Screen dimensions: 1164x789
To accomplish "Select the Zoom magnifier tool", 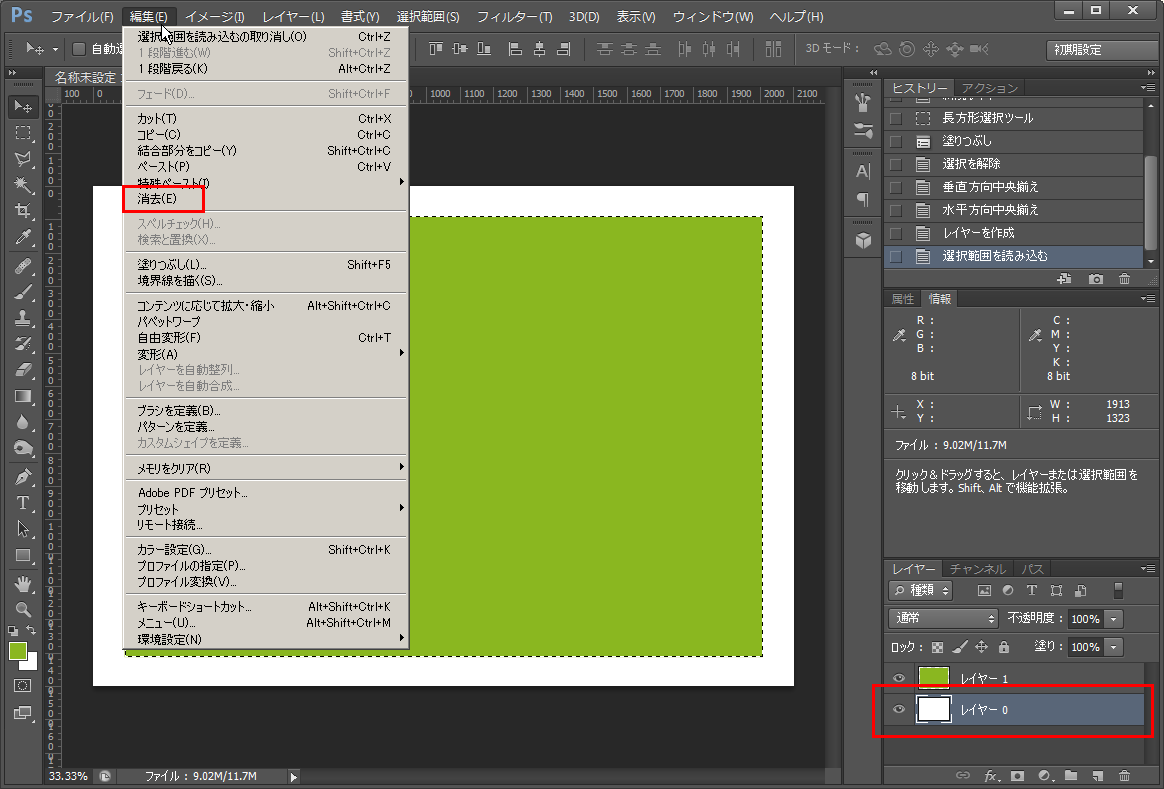I will tap(23, 609).
